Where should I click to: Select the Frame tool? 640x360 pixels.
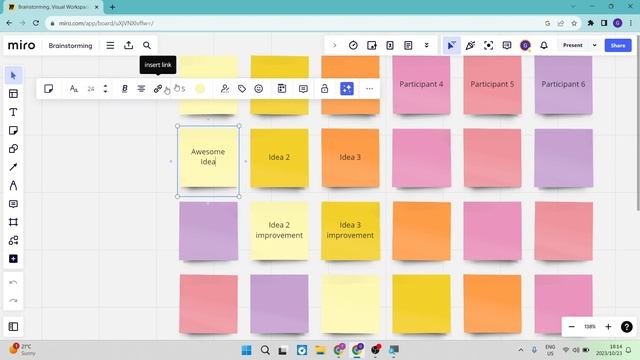tap(13, 222)
